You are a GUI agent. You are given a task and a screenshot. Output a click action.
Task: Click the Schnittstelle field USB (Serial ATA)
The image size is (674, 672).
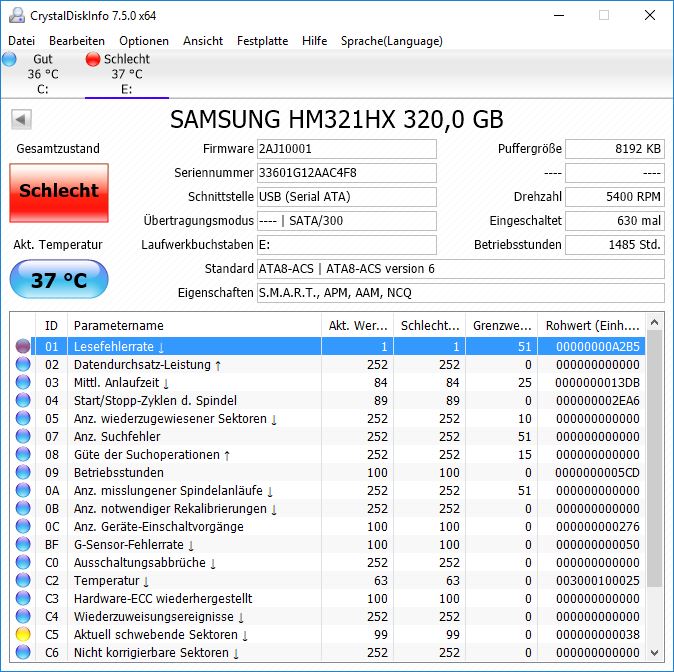[x=346, y=197]
